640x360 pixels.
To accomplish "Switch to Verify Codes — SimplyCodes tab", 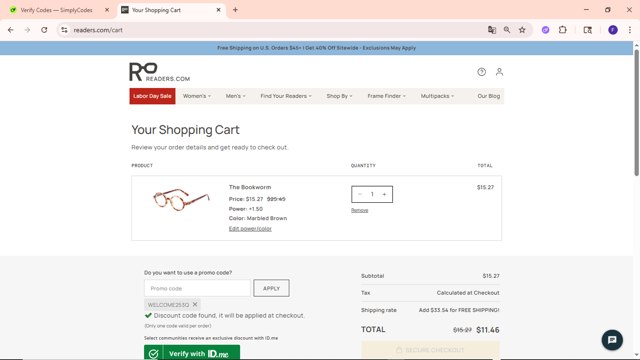I will tap(56, 10).
